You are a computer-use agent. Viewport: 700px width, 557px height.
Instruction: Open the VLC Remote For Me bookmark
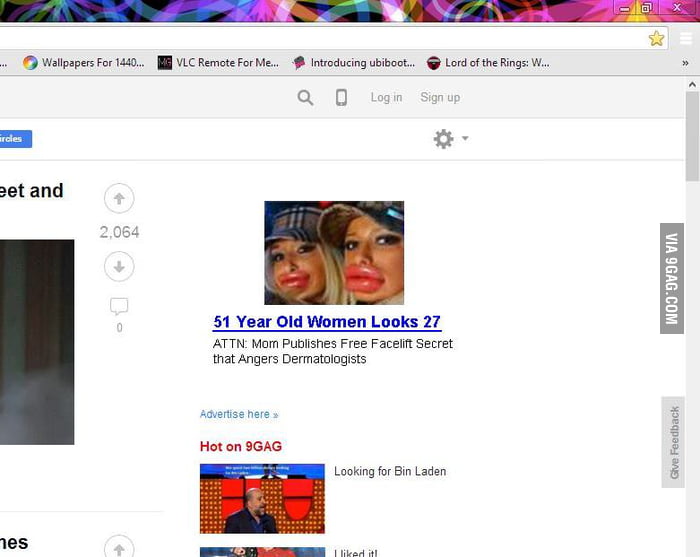218,62
